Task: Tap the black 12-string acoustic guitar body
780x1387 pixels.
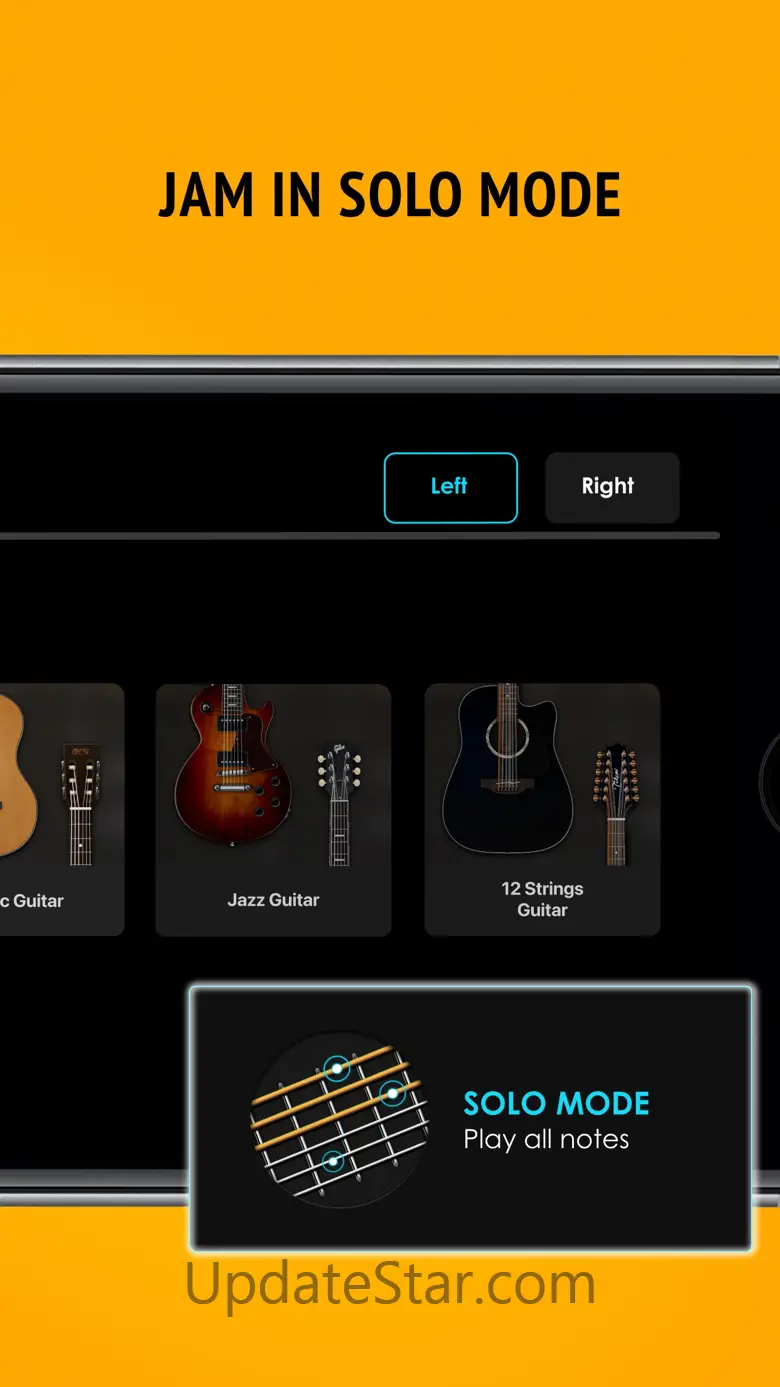Action: coord(508,768)
